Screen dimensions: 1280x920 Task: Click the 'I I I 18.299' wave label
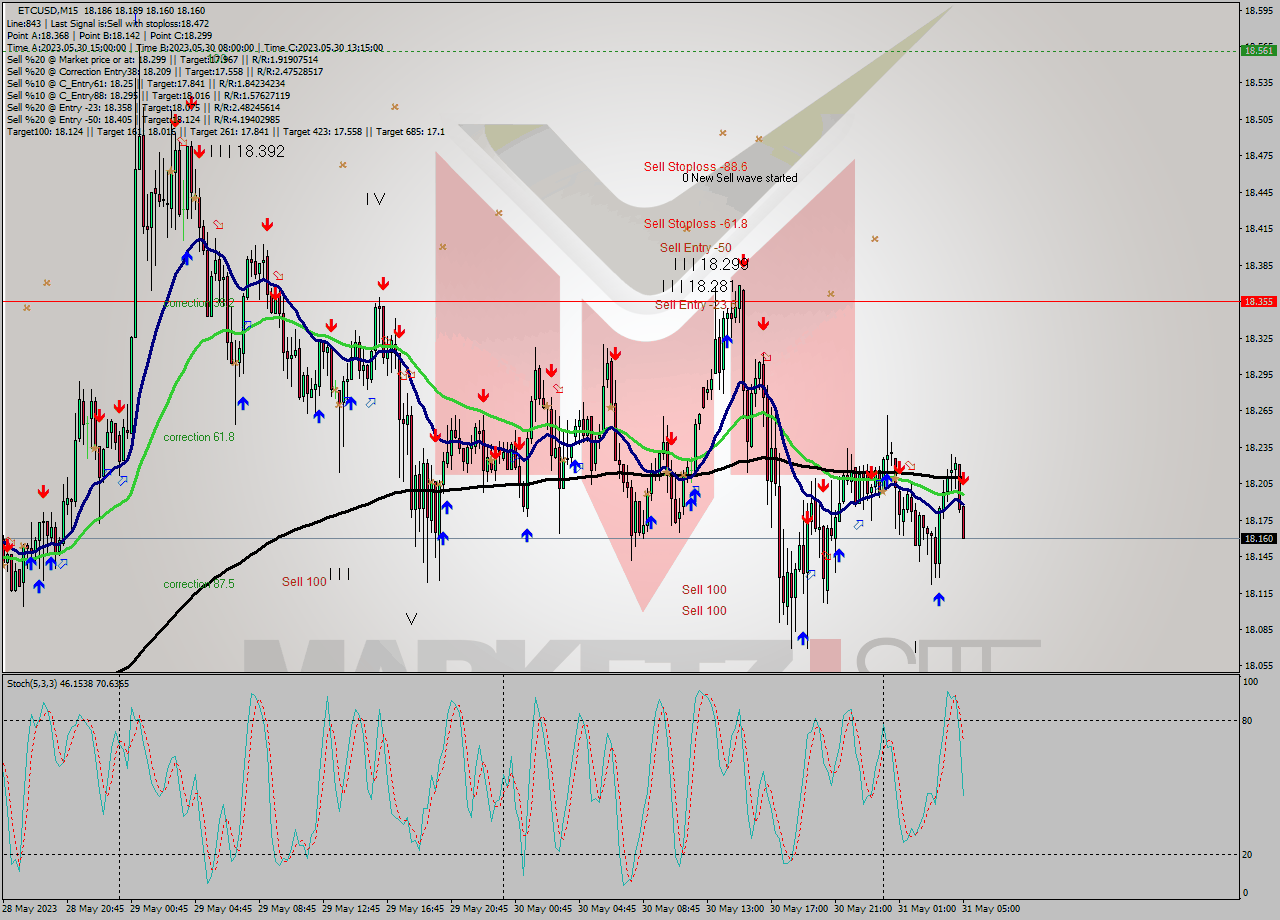[711, 265]
